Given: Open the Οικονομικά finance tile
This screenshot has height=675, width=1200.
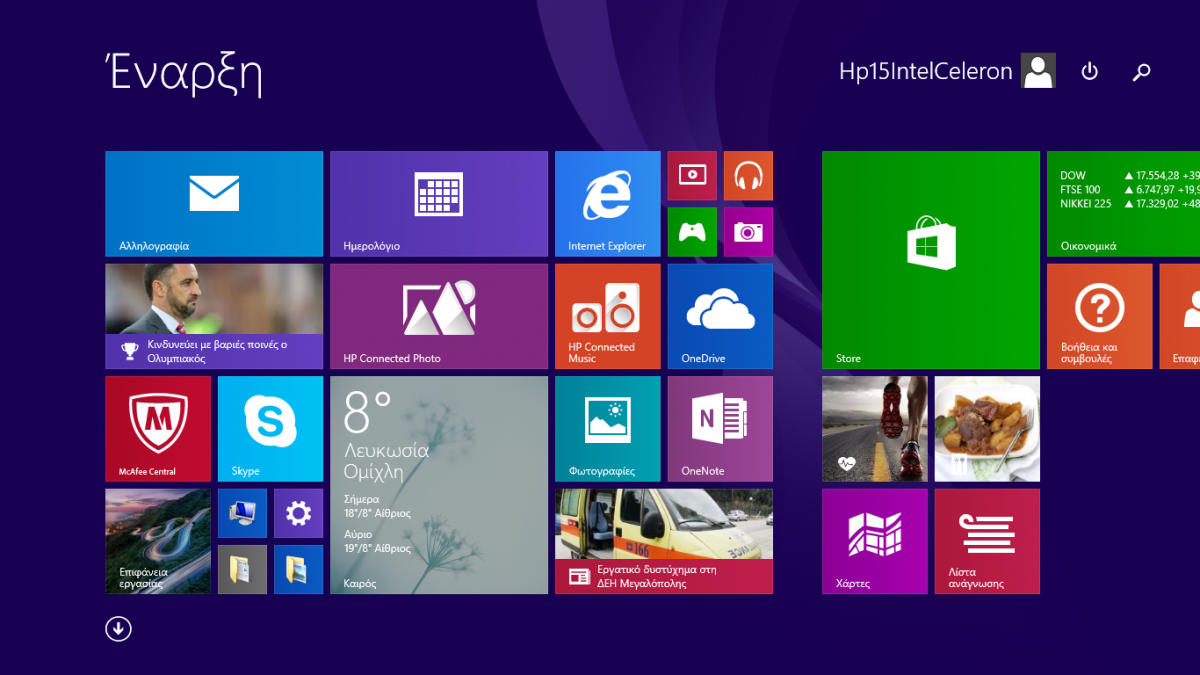Looking at the screenshot, I should click(1123, 204).
